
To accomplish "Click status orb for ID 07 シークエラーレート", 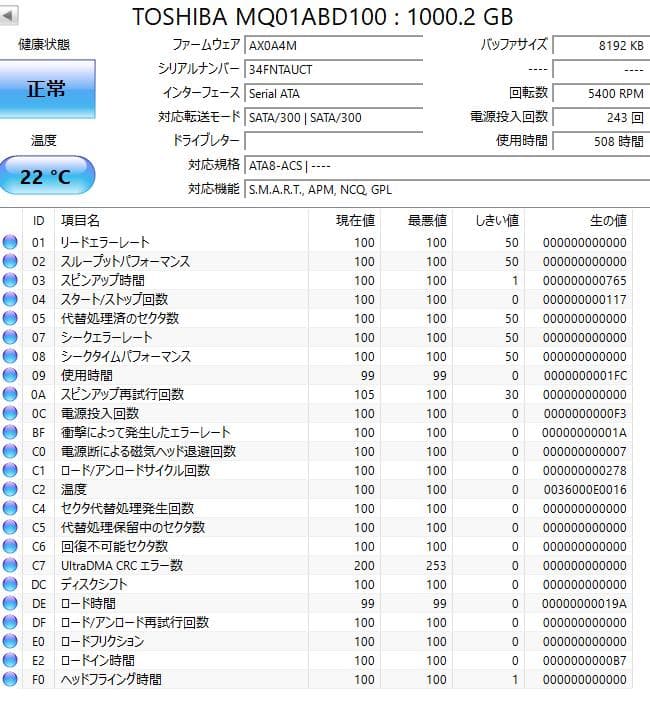I will [10, 337].
